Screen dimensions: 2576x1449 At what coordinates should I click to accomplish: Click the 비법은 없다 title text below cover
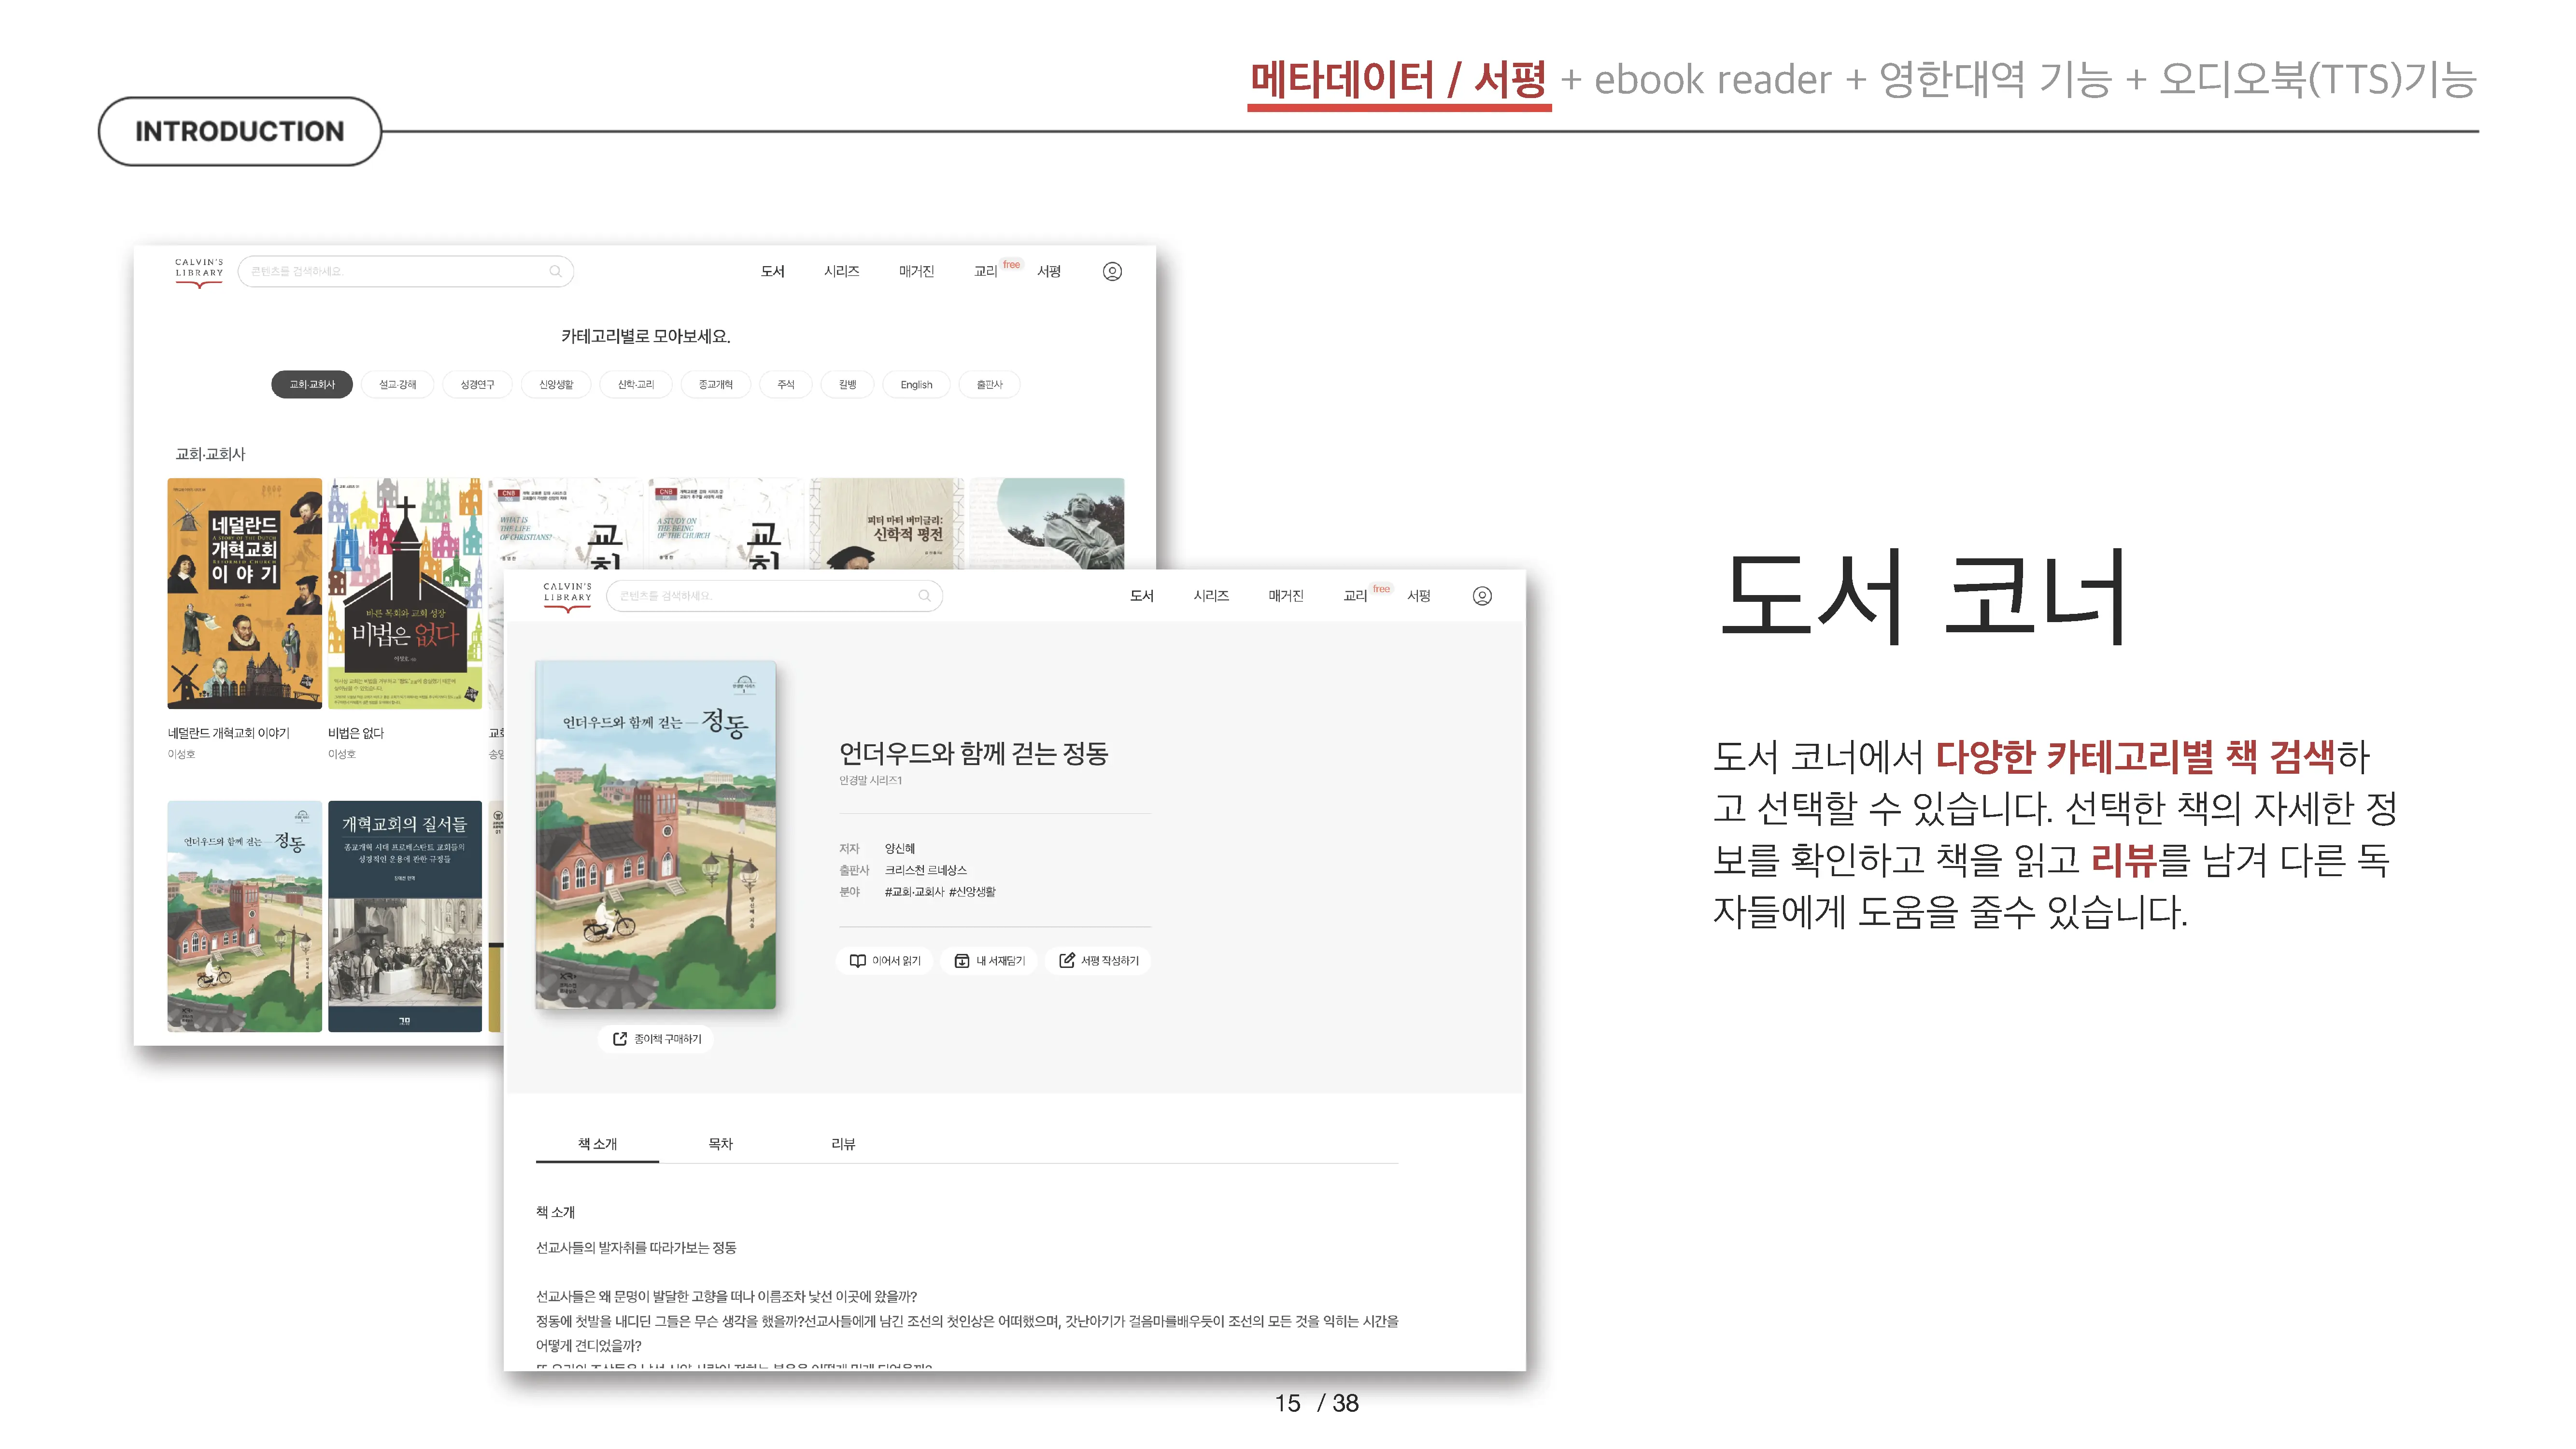tap(355, 733)
